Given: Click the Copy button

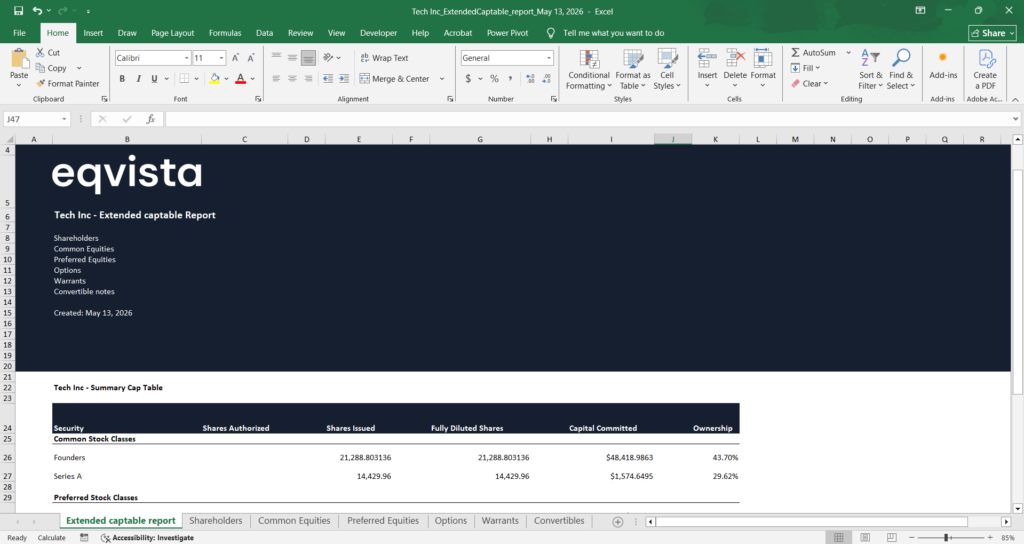Looking at the screenshot, I should [x=51, y=68].
